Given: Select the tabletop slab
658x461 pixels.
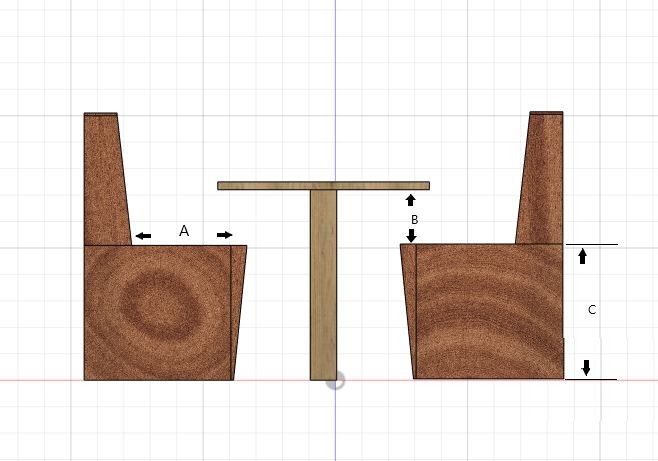Looking at the screenshot, I should [x=324, y=186].
